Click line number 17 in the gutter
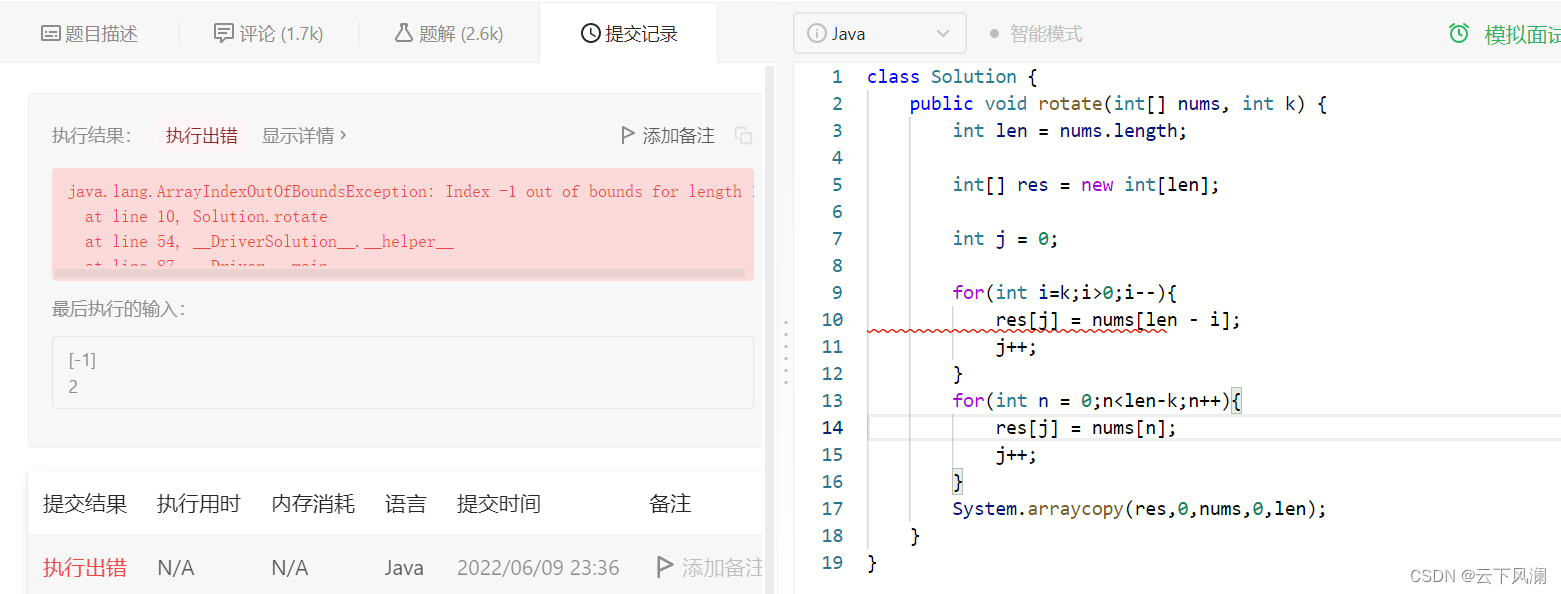 tap(832, 508)
